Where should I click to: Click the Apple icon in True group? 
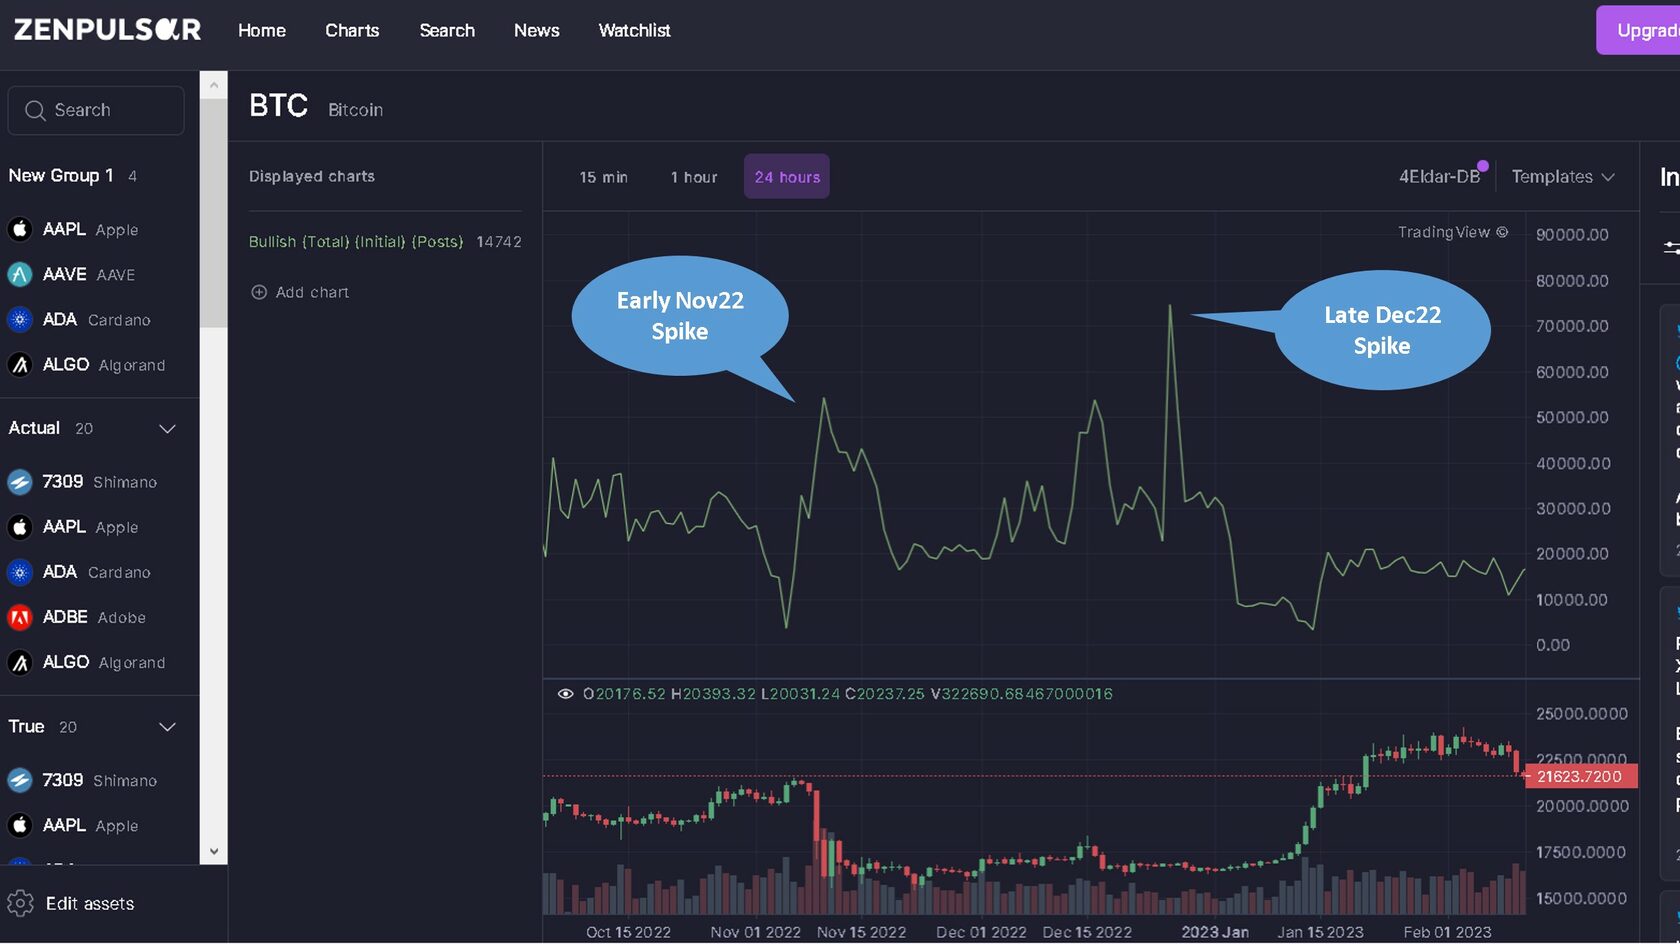click(x=20, y=825)
